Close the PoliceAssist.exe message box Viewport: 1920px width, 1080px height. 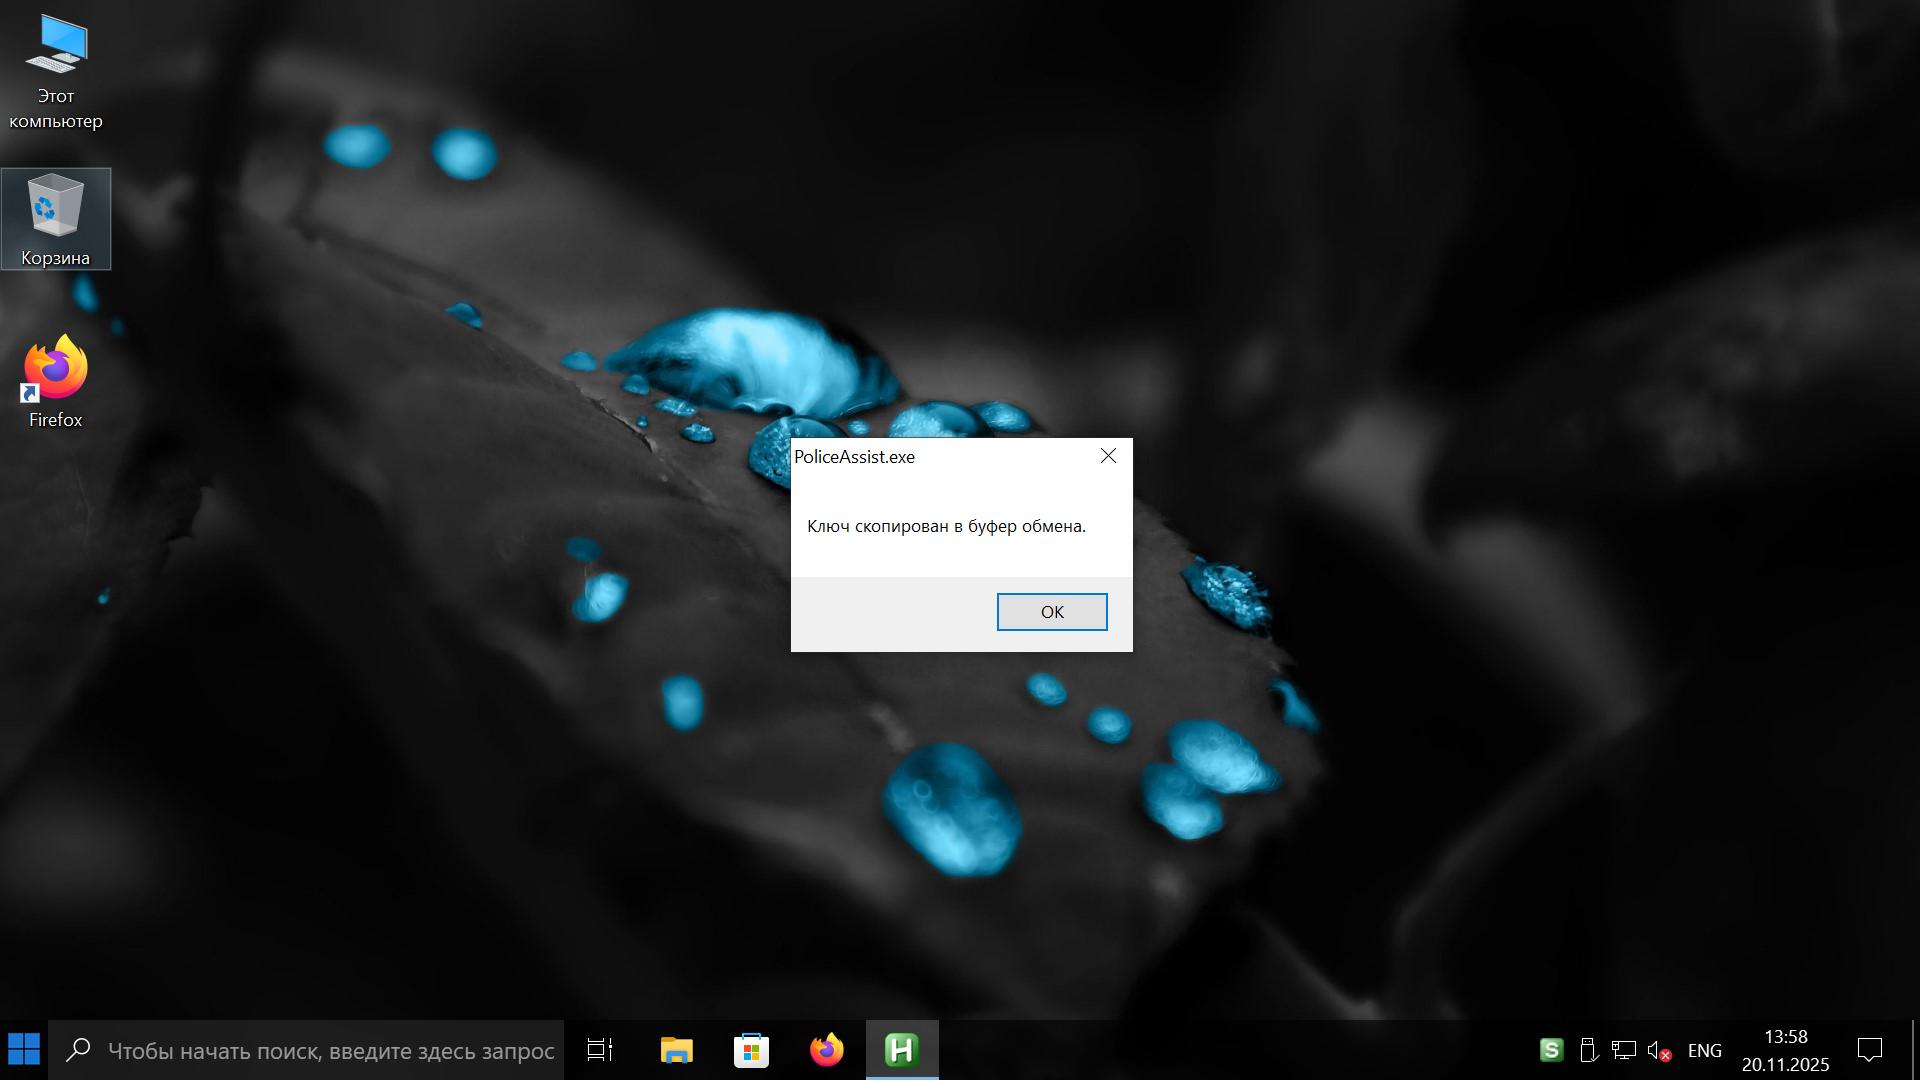pyautogui.click(x=1108, y=456)
